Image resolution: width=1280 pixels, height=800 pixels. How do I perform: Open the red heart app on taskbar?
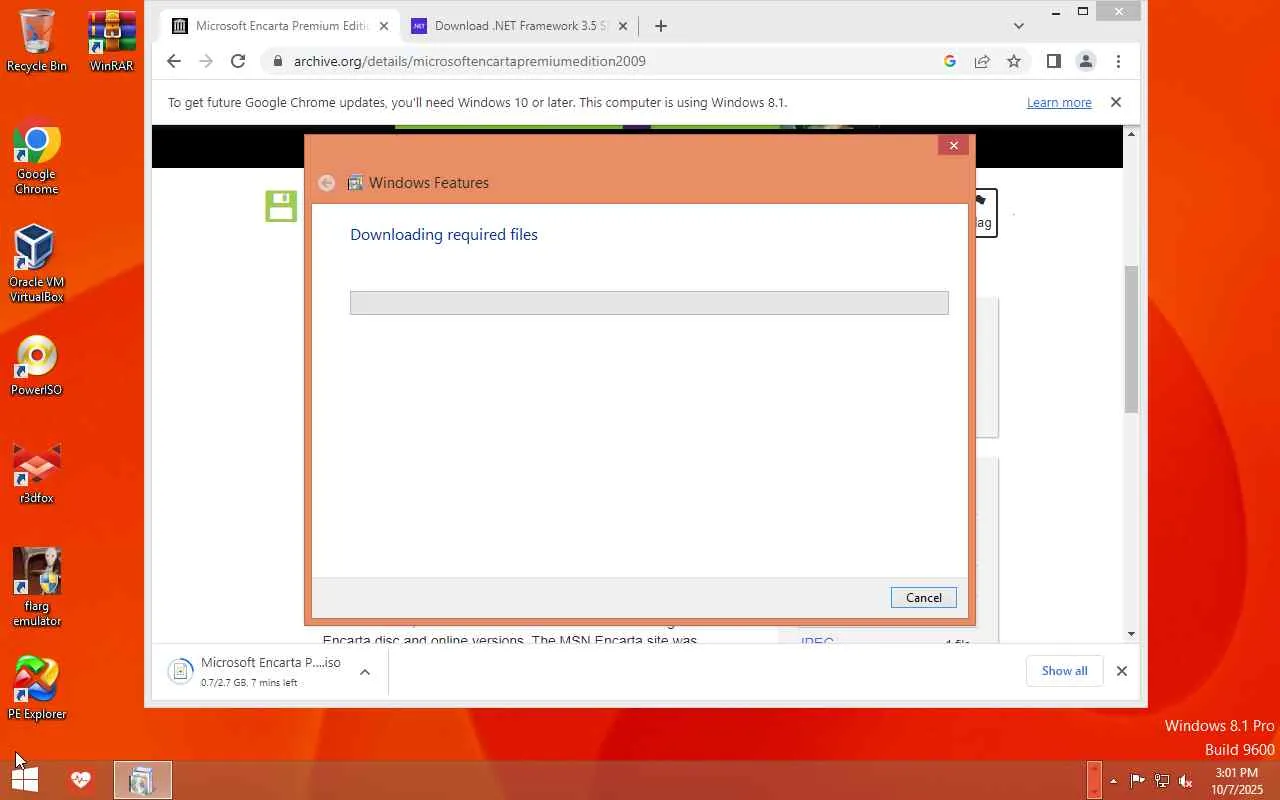[81, 780]
